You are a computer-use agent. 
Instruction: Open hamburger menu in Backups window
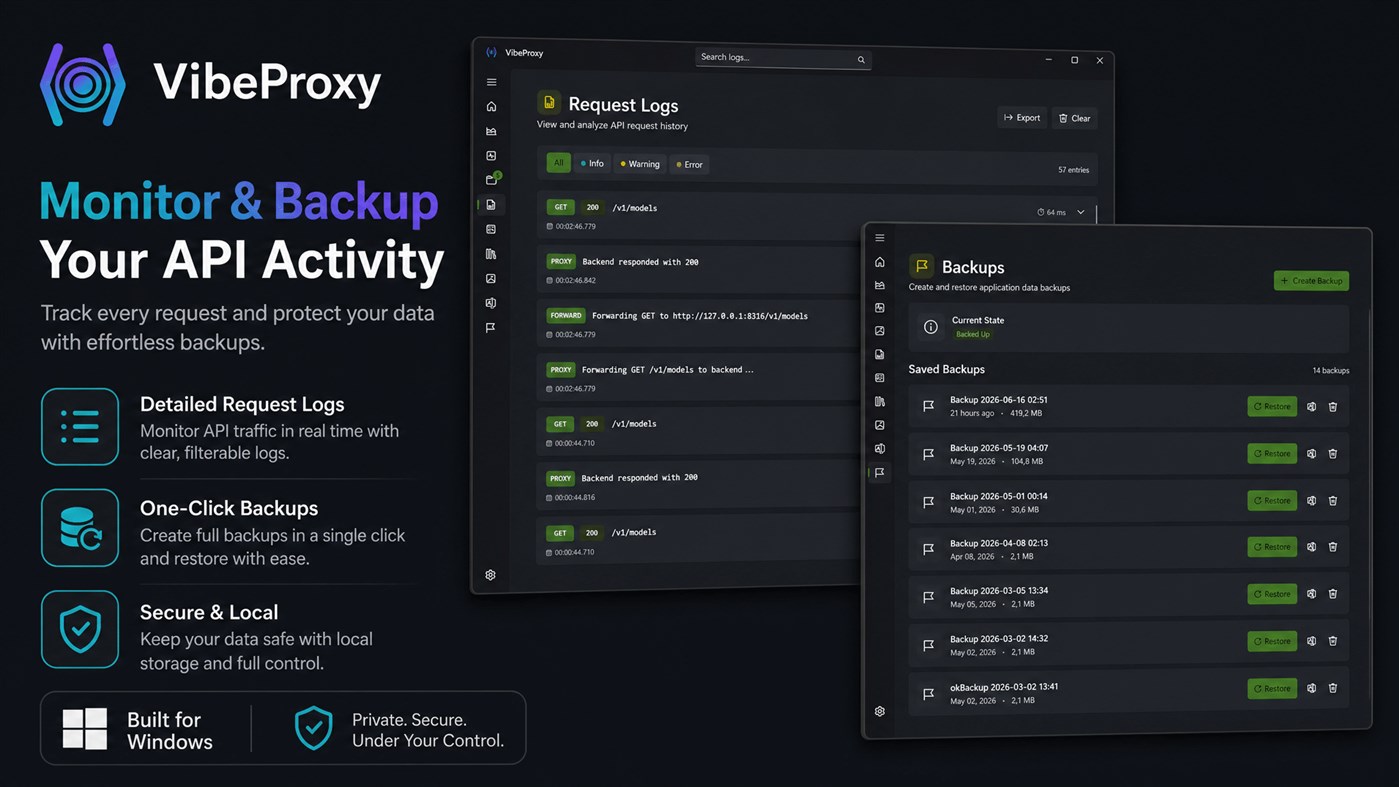click(x=880, y=238)
